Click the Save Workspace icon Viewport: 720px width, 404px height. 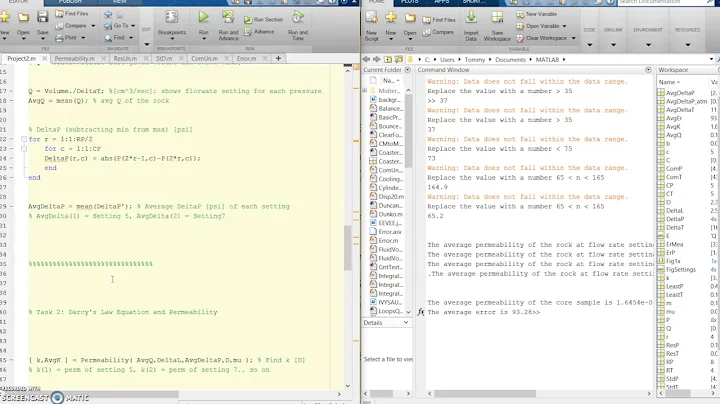(497, 17)
